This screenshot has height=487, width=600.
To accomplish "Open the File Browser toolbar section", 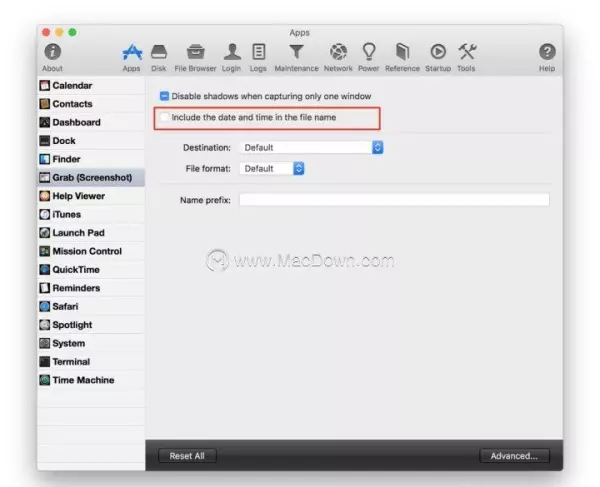I will point(195,57).
